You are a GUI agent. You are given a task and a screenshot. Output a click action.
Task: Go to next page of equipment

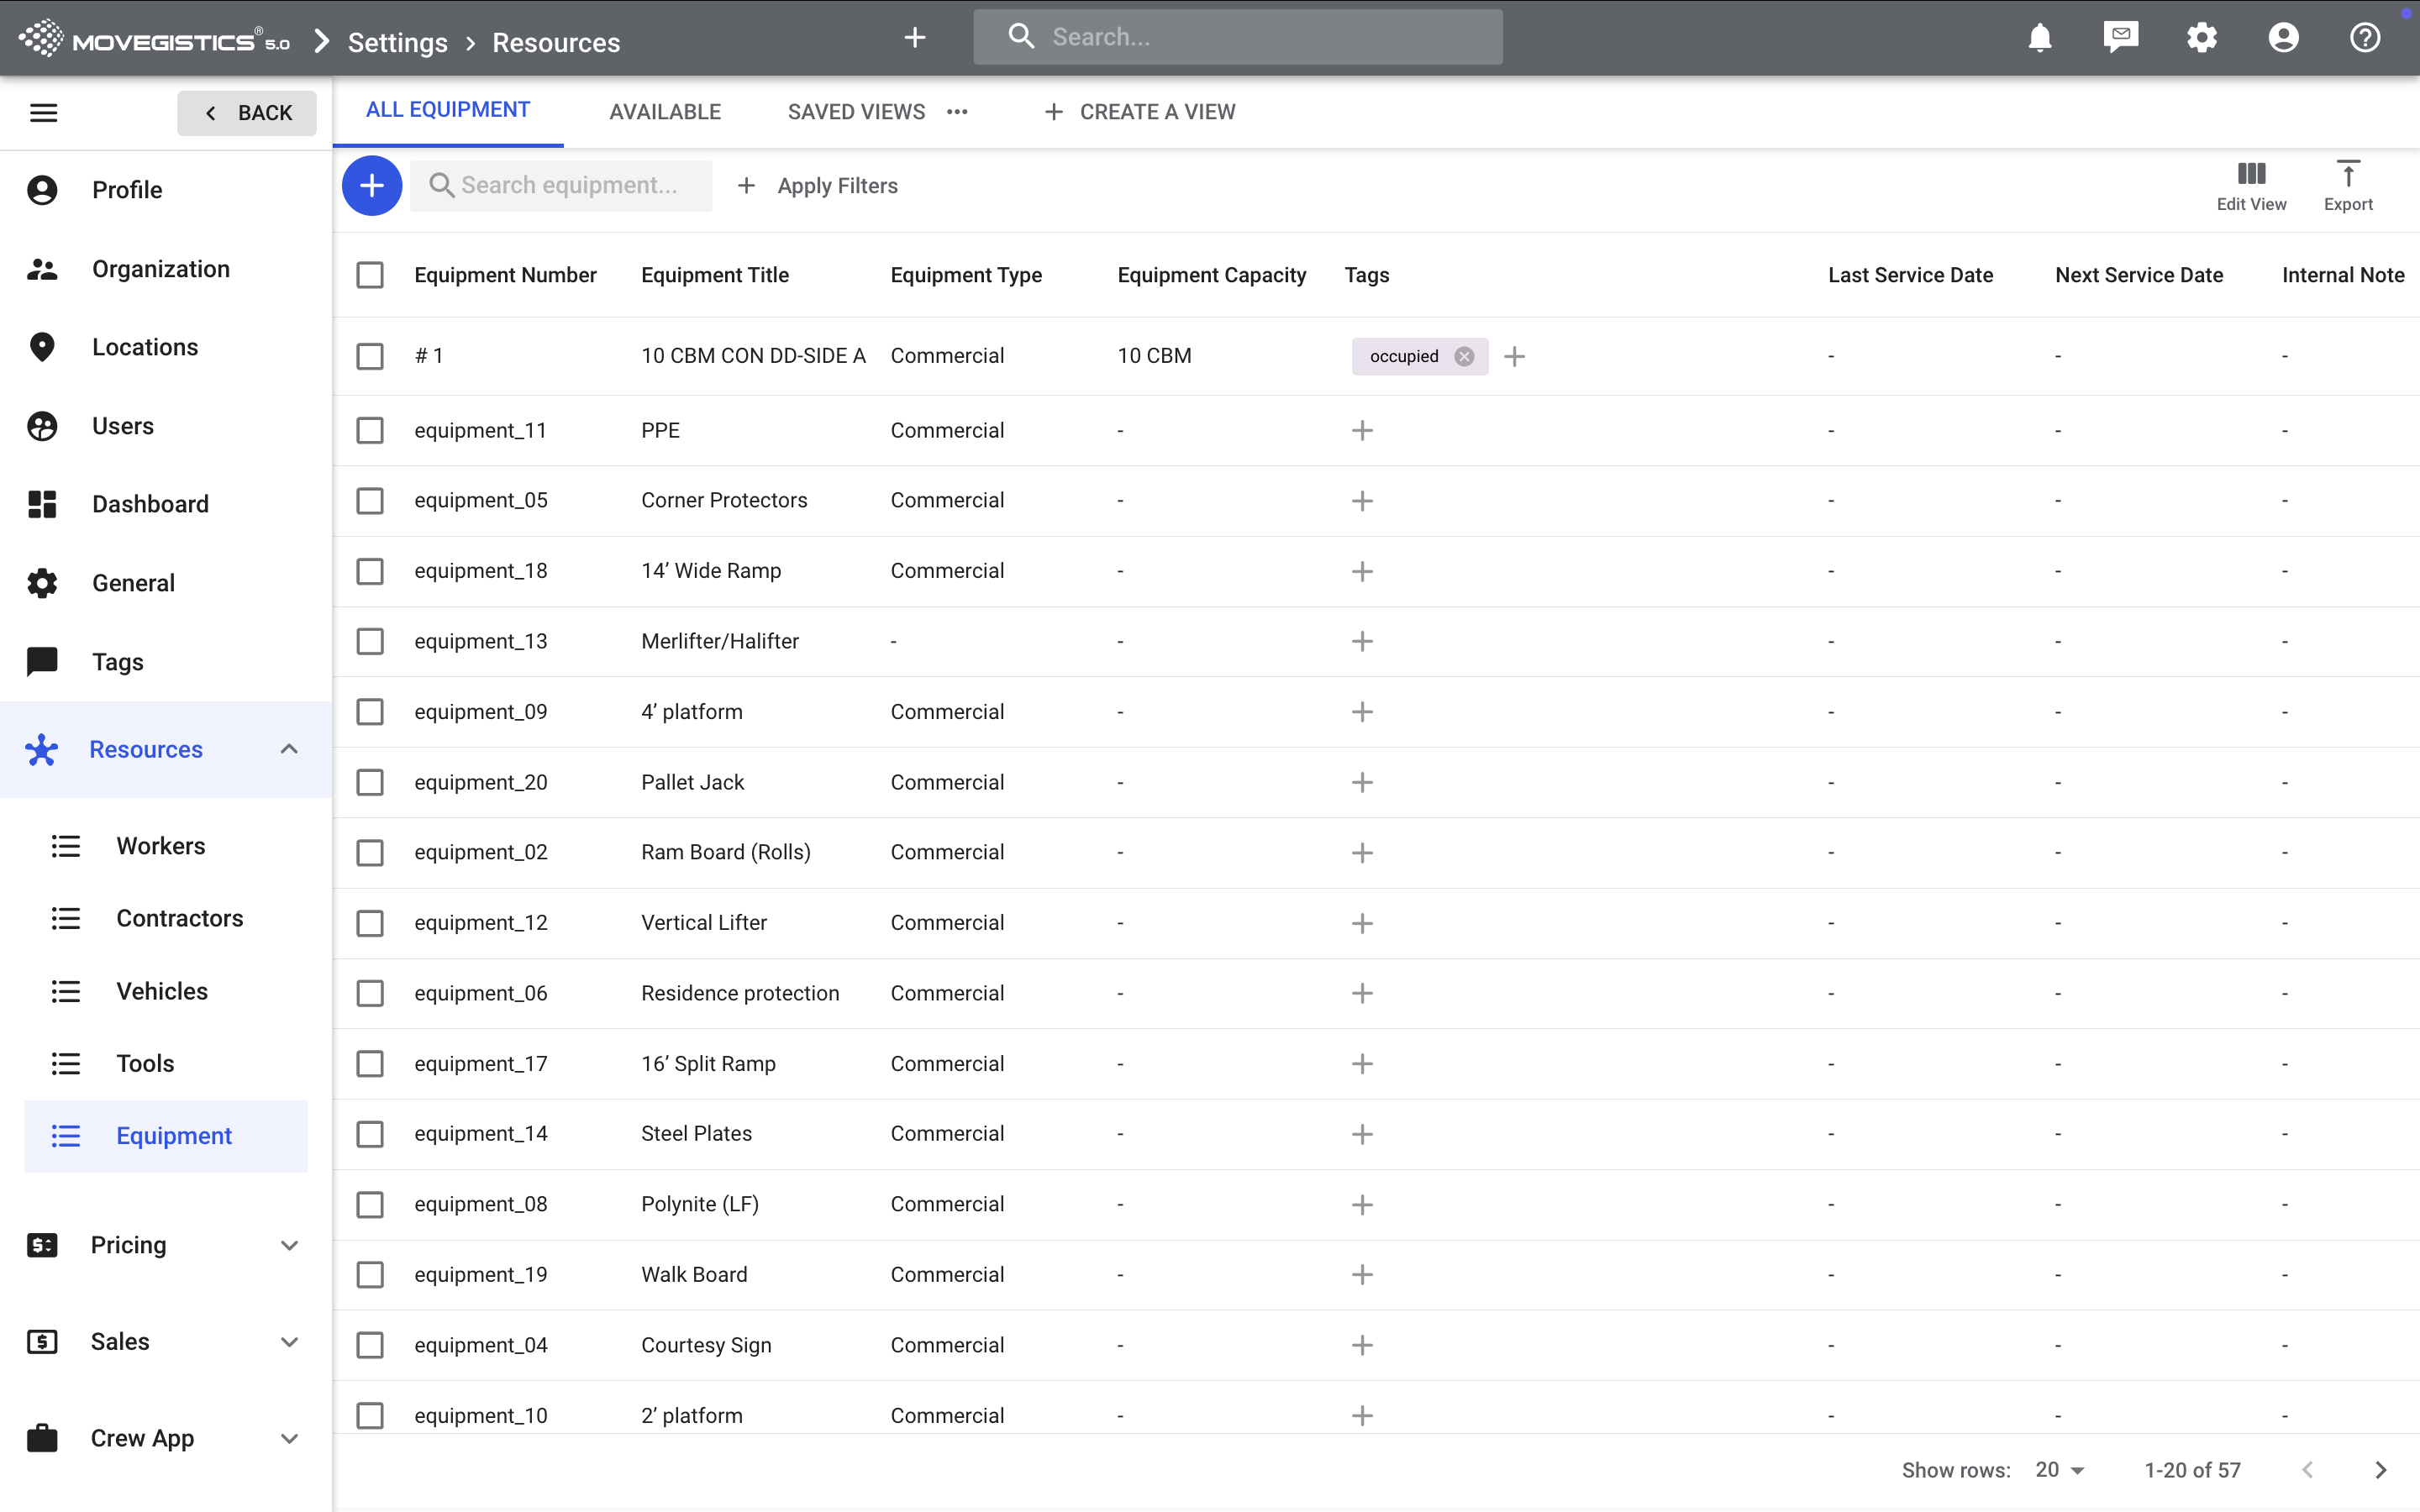2380,1470
